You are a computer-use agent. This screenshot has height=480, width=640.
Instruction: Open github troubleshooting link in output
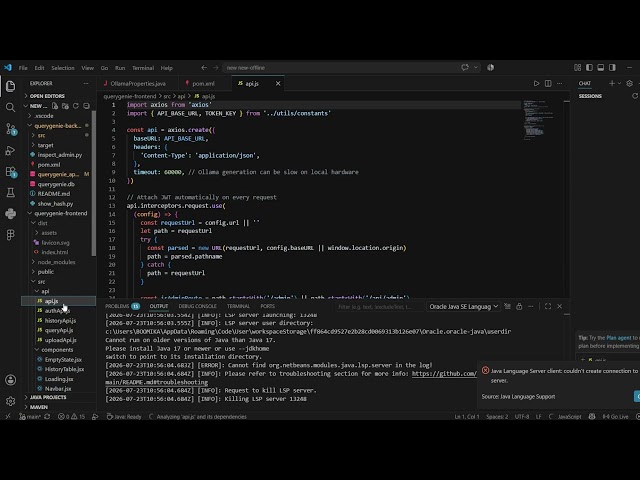point(444,373)
